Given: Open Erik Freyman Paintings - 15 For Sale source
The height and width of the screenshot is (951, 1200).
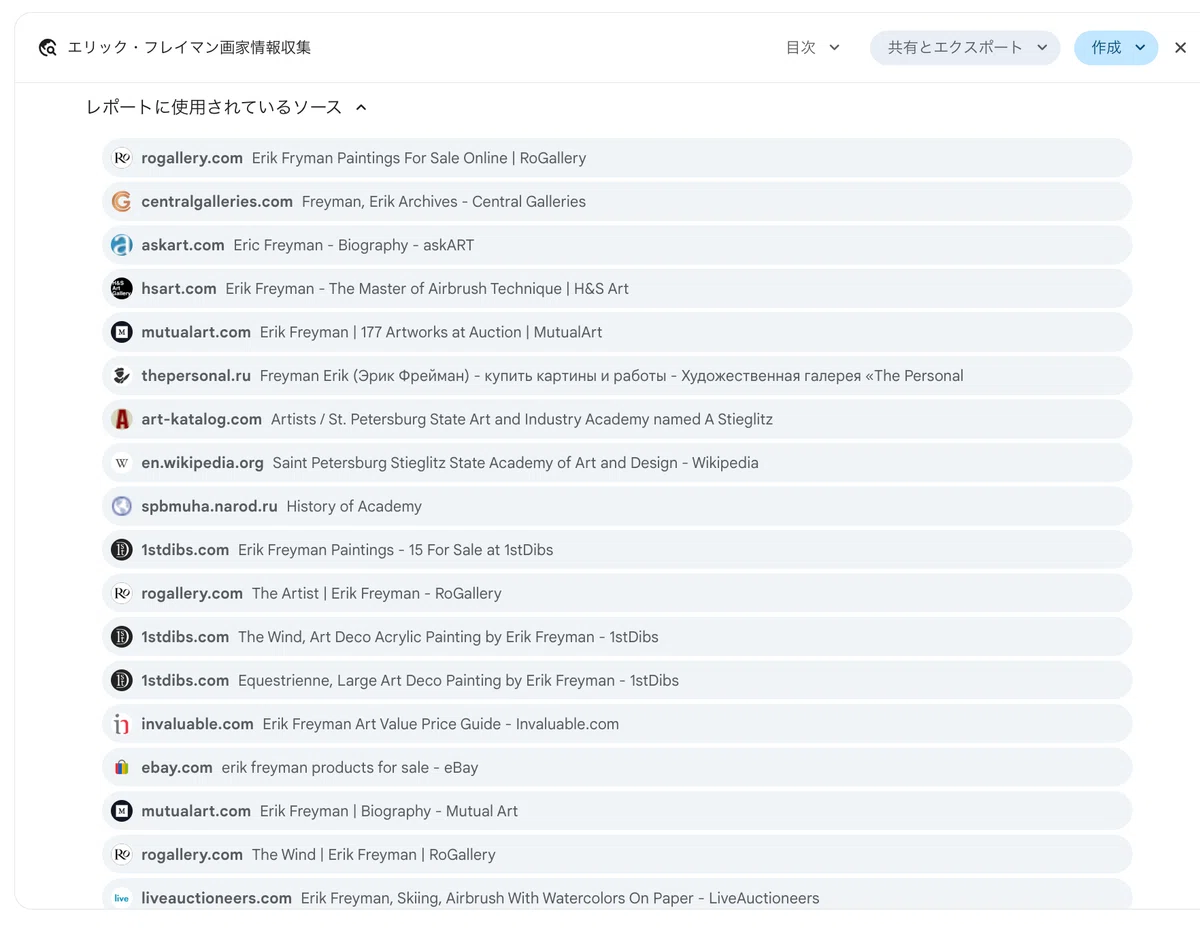Looking at the screenshot, I should pos(617,550).
